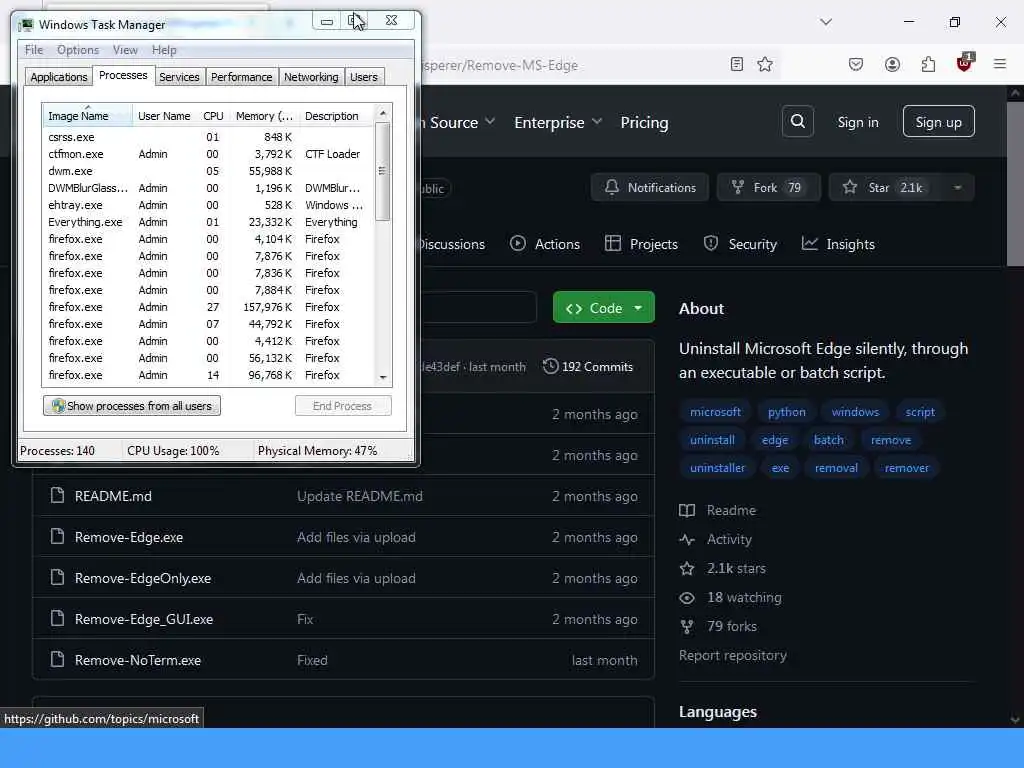Expand the Enterprise dropdown menu
The image size is (1024, 768).
tap(558, 122)
